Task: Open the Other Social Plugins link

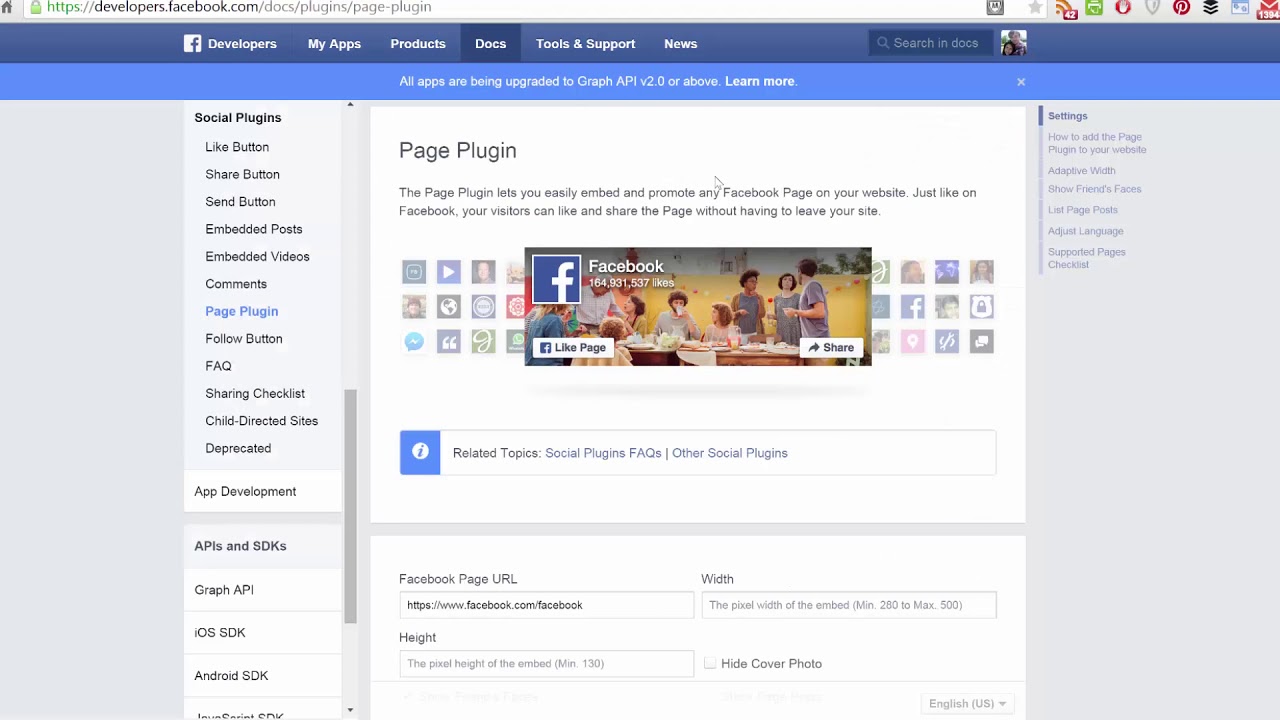Action: pos(730,453)
